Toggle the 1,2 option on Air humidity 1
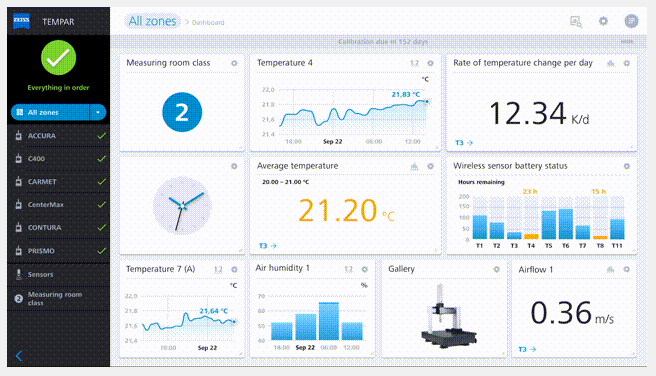This screenshot has height=376, width=656. click(348, 269)
